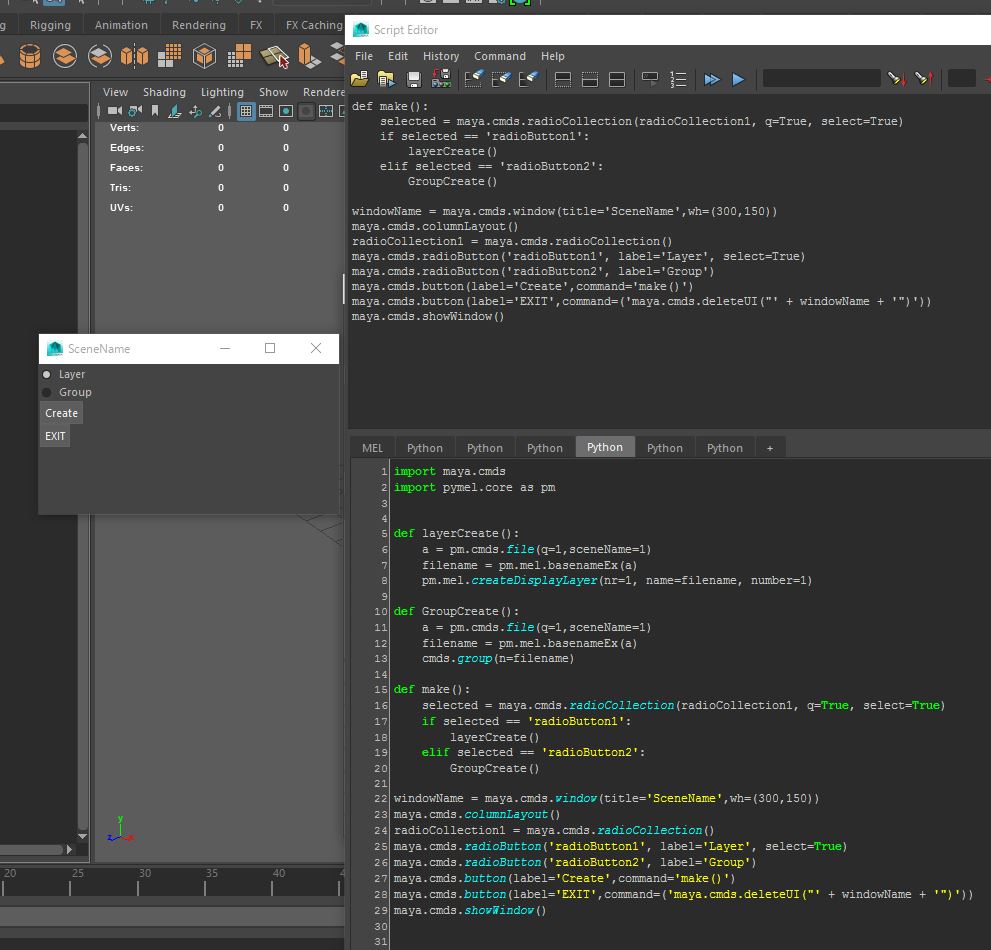Select the Group radio button
The width and height of the screenshot is (991, 950).
(47, 392)
